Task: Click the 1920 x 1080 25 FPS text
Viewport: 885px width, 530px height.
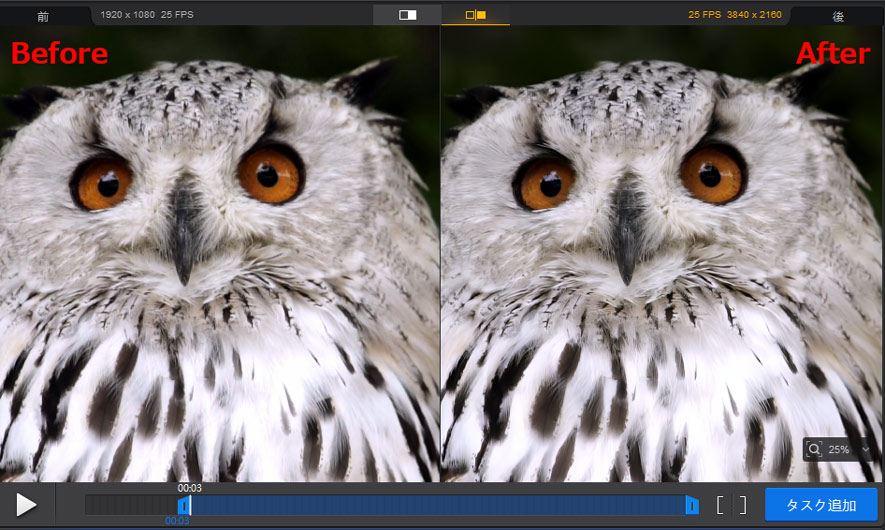Action: point(147,15)
